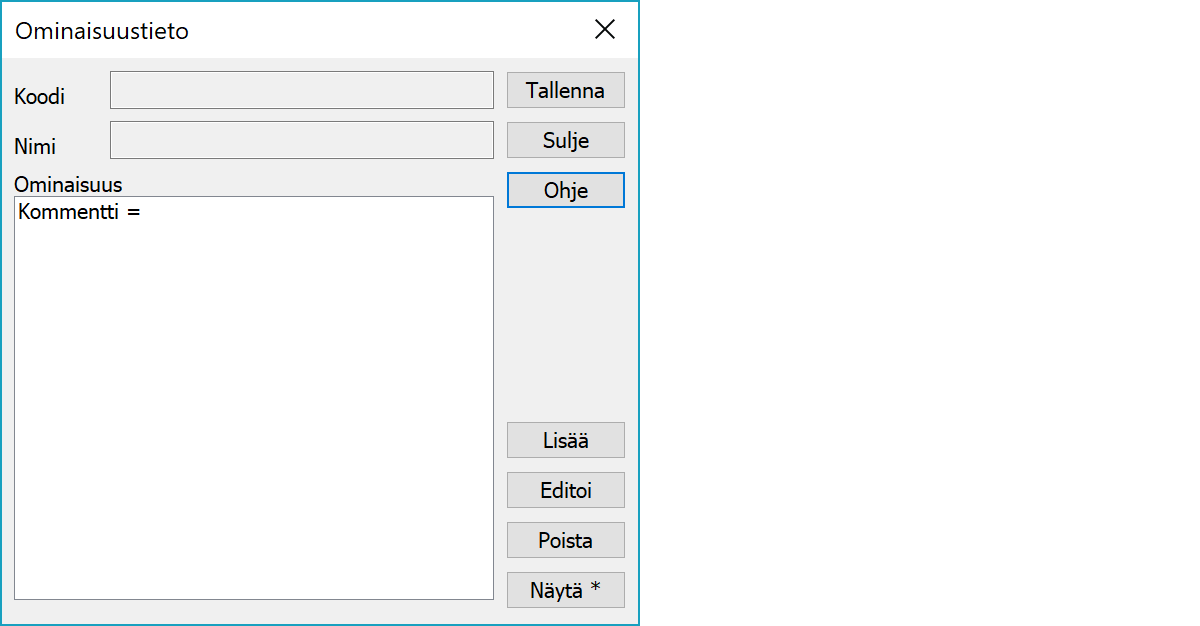This screenshot has height=626, width=1200.
Task: Open help with the Ohje button
Action: pos(565,190)
